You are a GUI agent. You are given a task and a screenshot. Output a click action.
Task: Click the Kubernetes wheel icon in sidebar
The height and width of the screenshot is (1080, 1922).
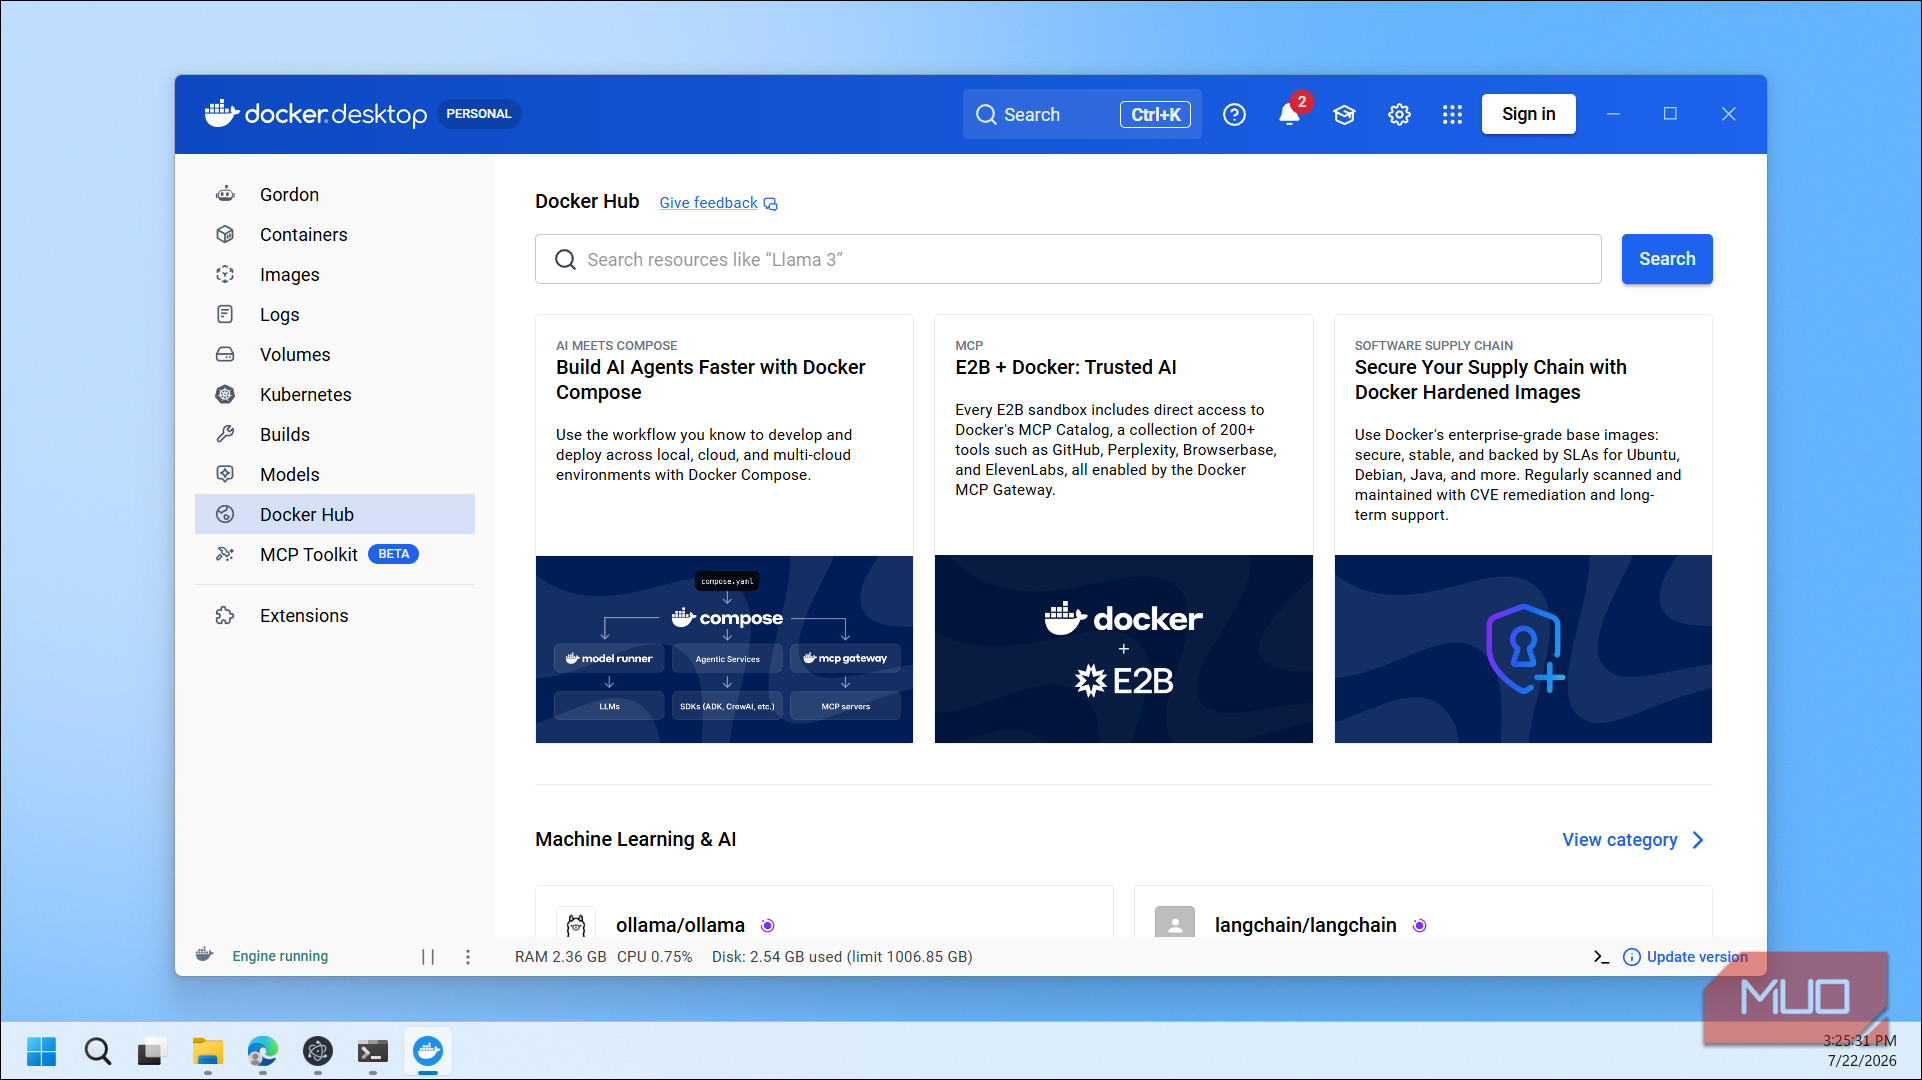pos(225,394)
